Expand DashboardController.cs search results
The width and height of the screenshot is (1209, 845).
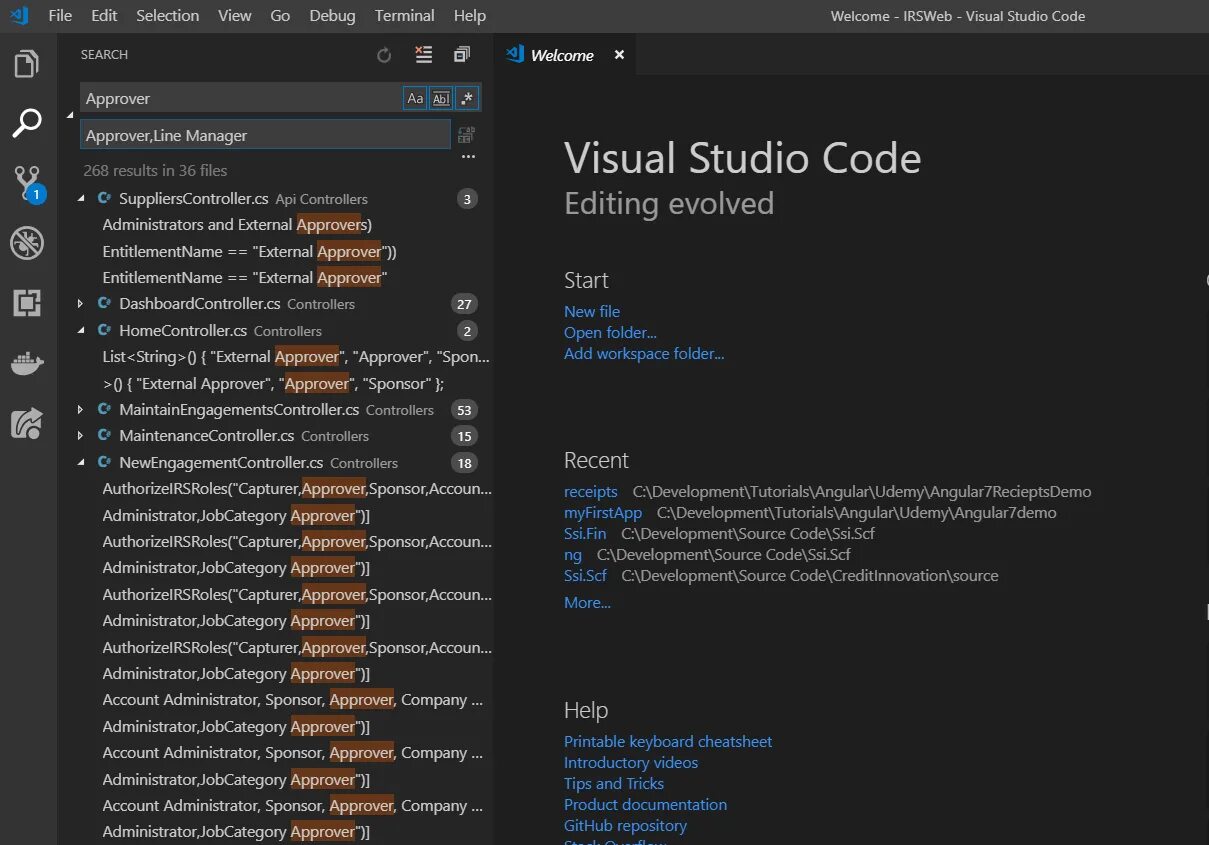[x=82, y=304]
